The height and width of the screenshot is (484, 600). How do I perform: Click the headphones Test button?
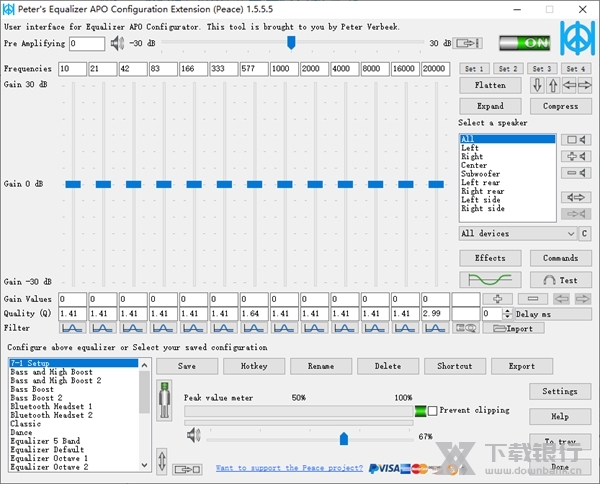point(554,280)
